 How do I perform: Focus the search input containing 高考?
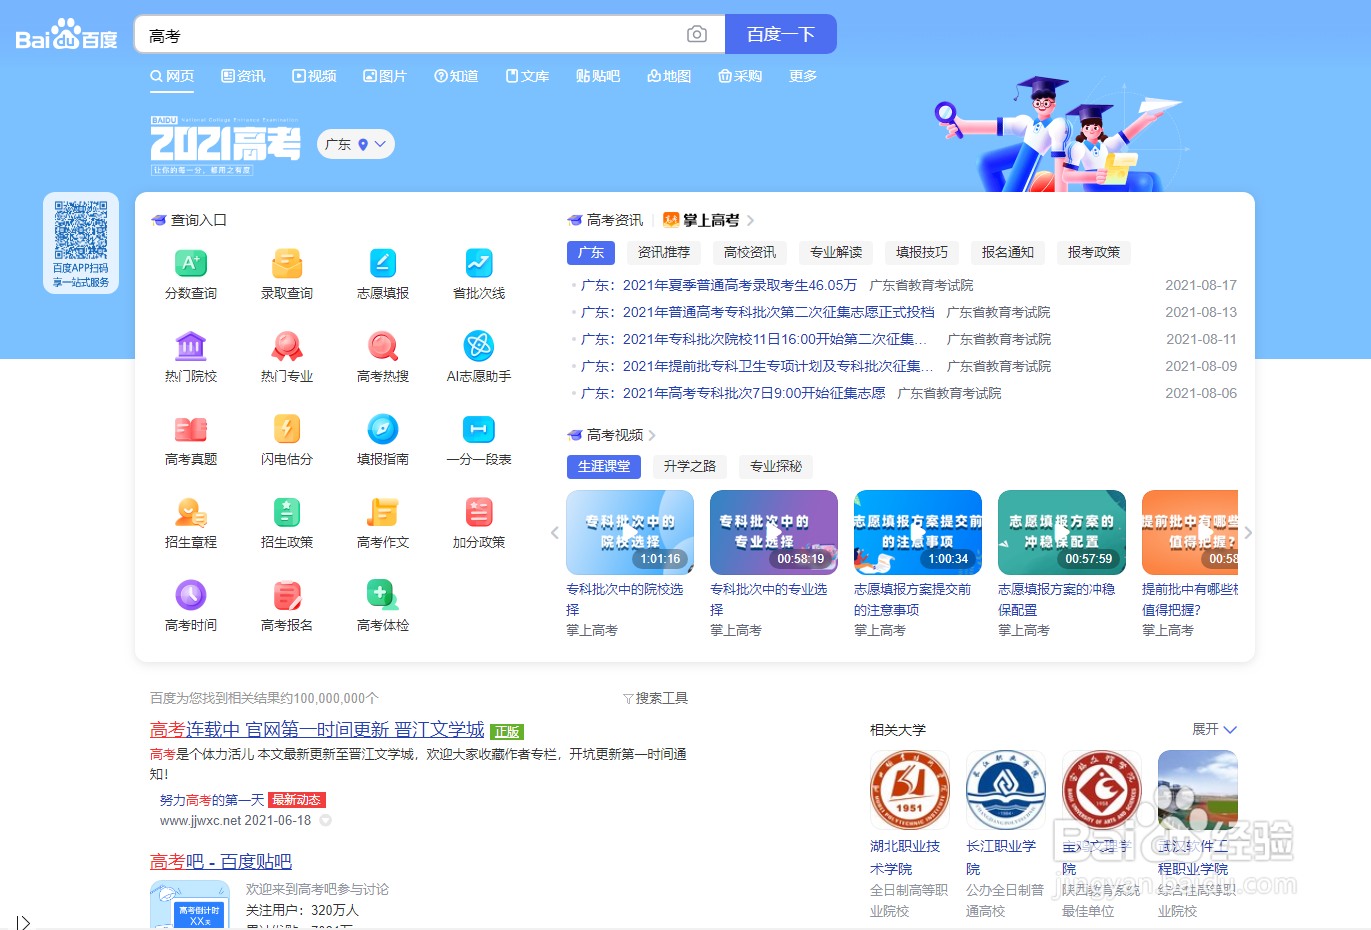pyautogui.click(x=410, y=35)
